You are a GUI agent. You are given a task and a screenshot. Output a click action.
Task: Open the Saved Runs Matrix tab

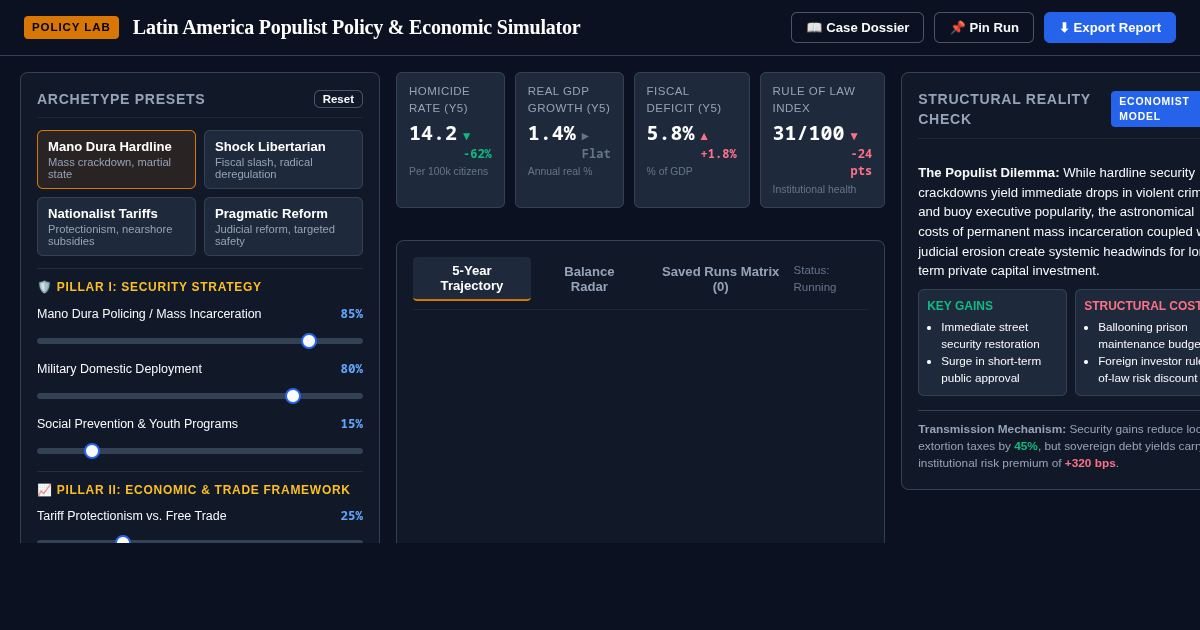tap(720, 278)
